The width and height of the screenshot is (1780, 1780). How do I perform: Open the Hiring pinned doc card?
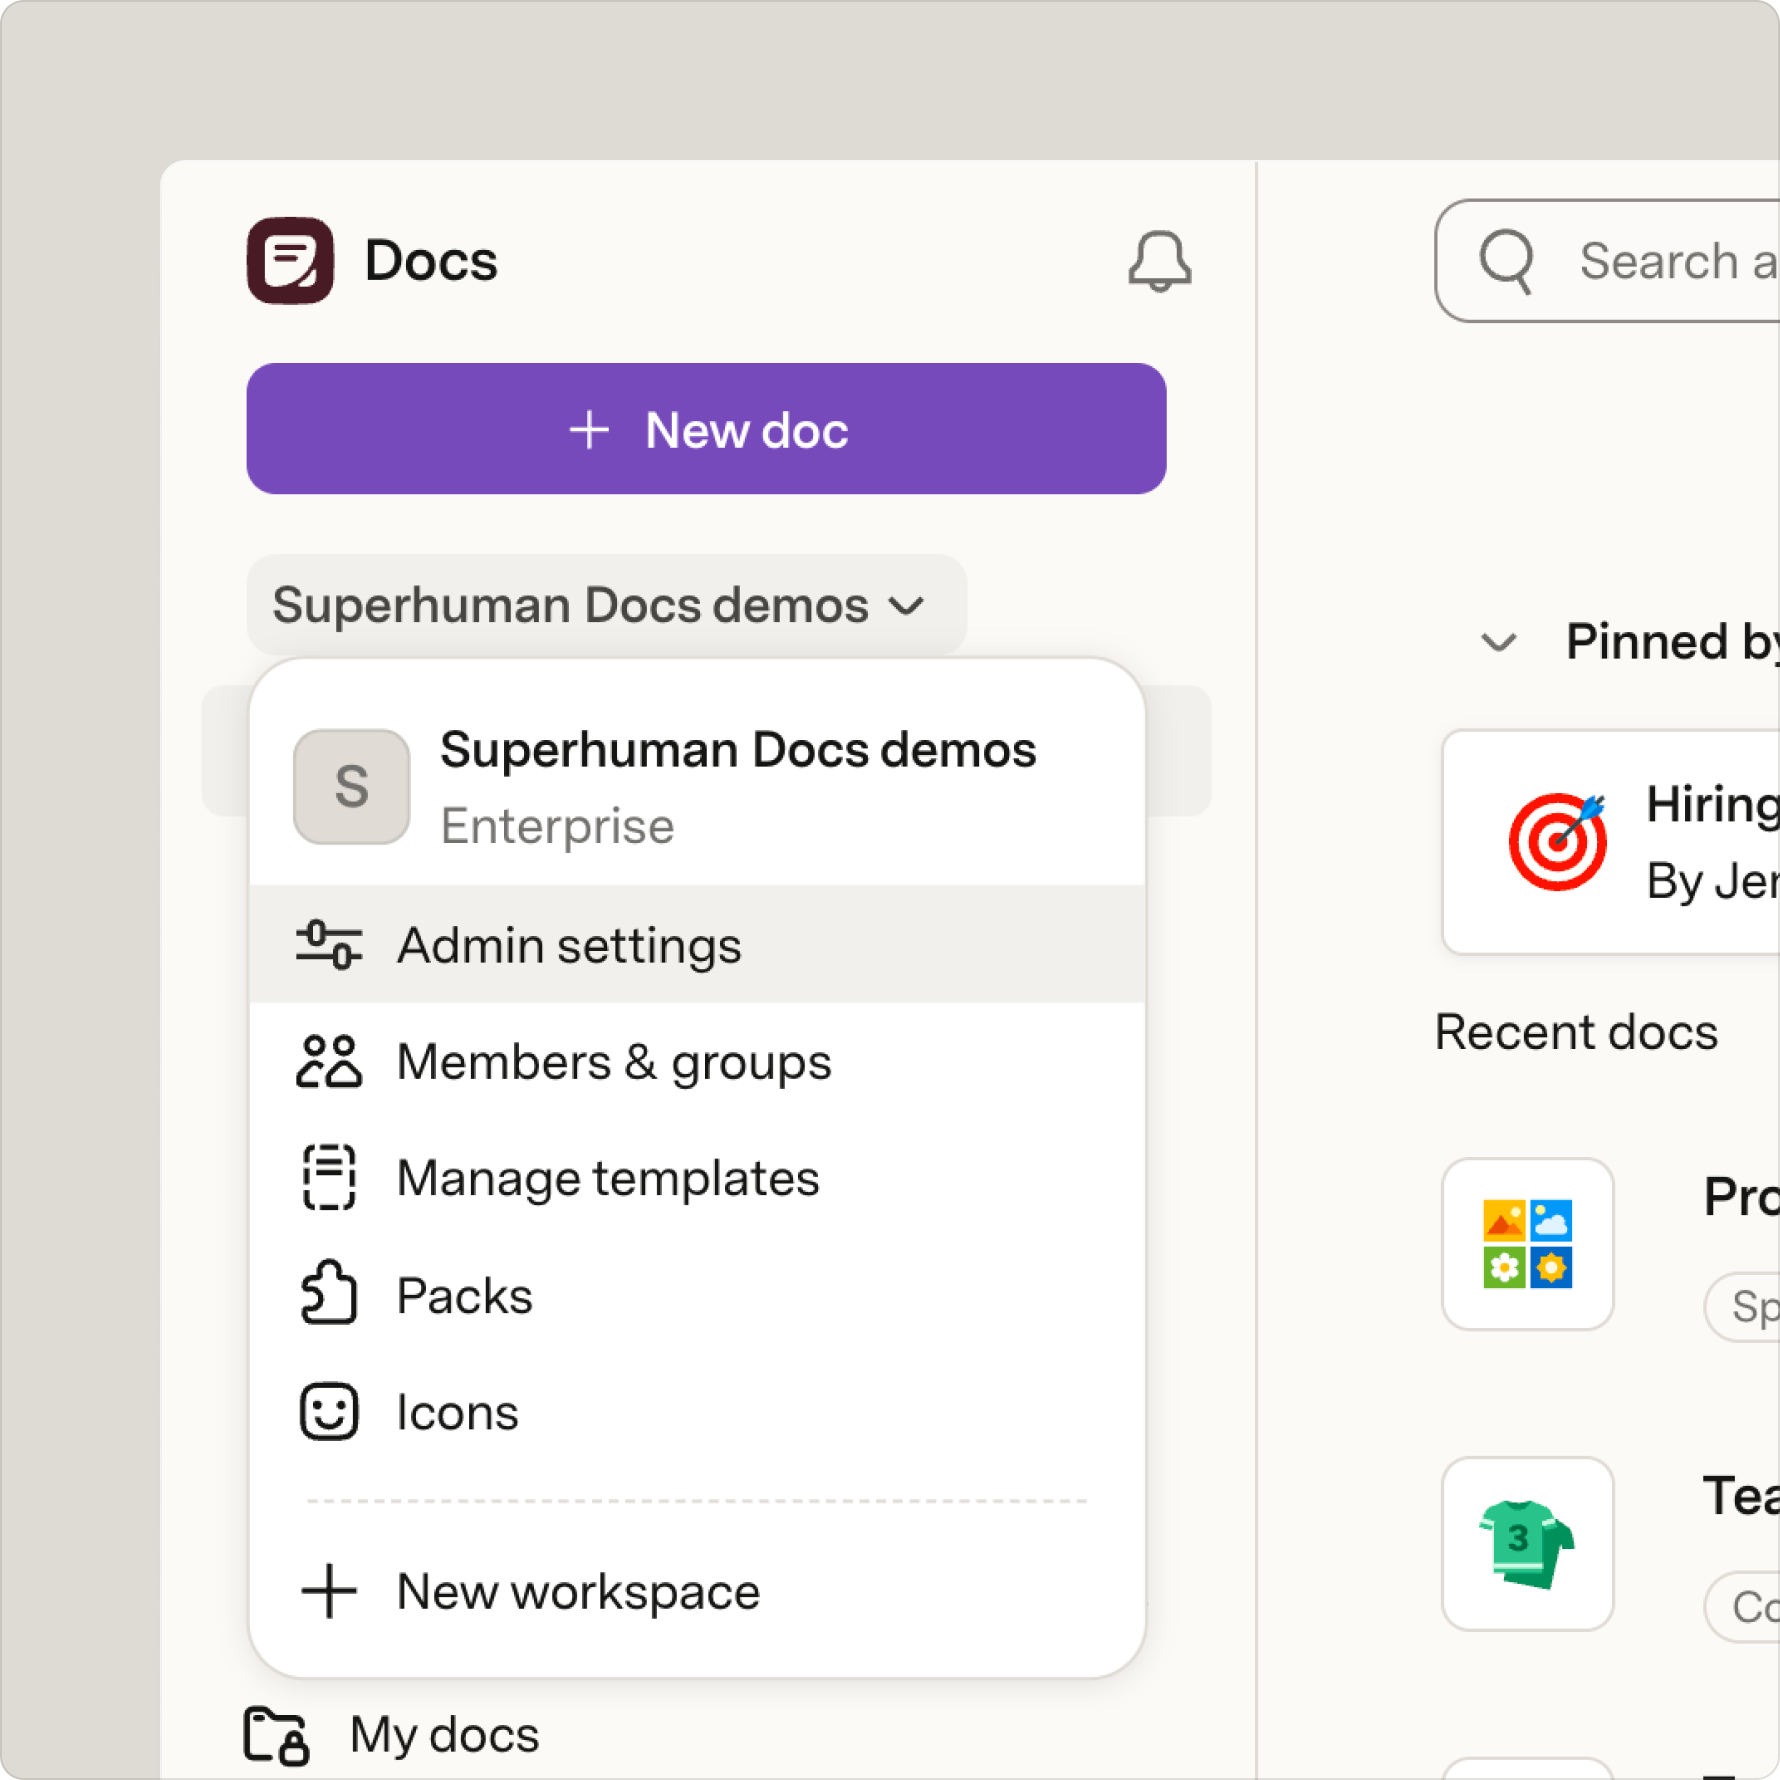point(1611,842)
